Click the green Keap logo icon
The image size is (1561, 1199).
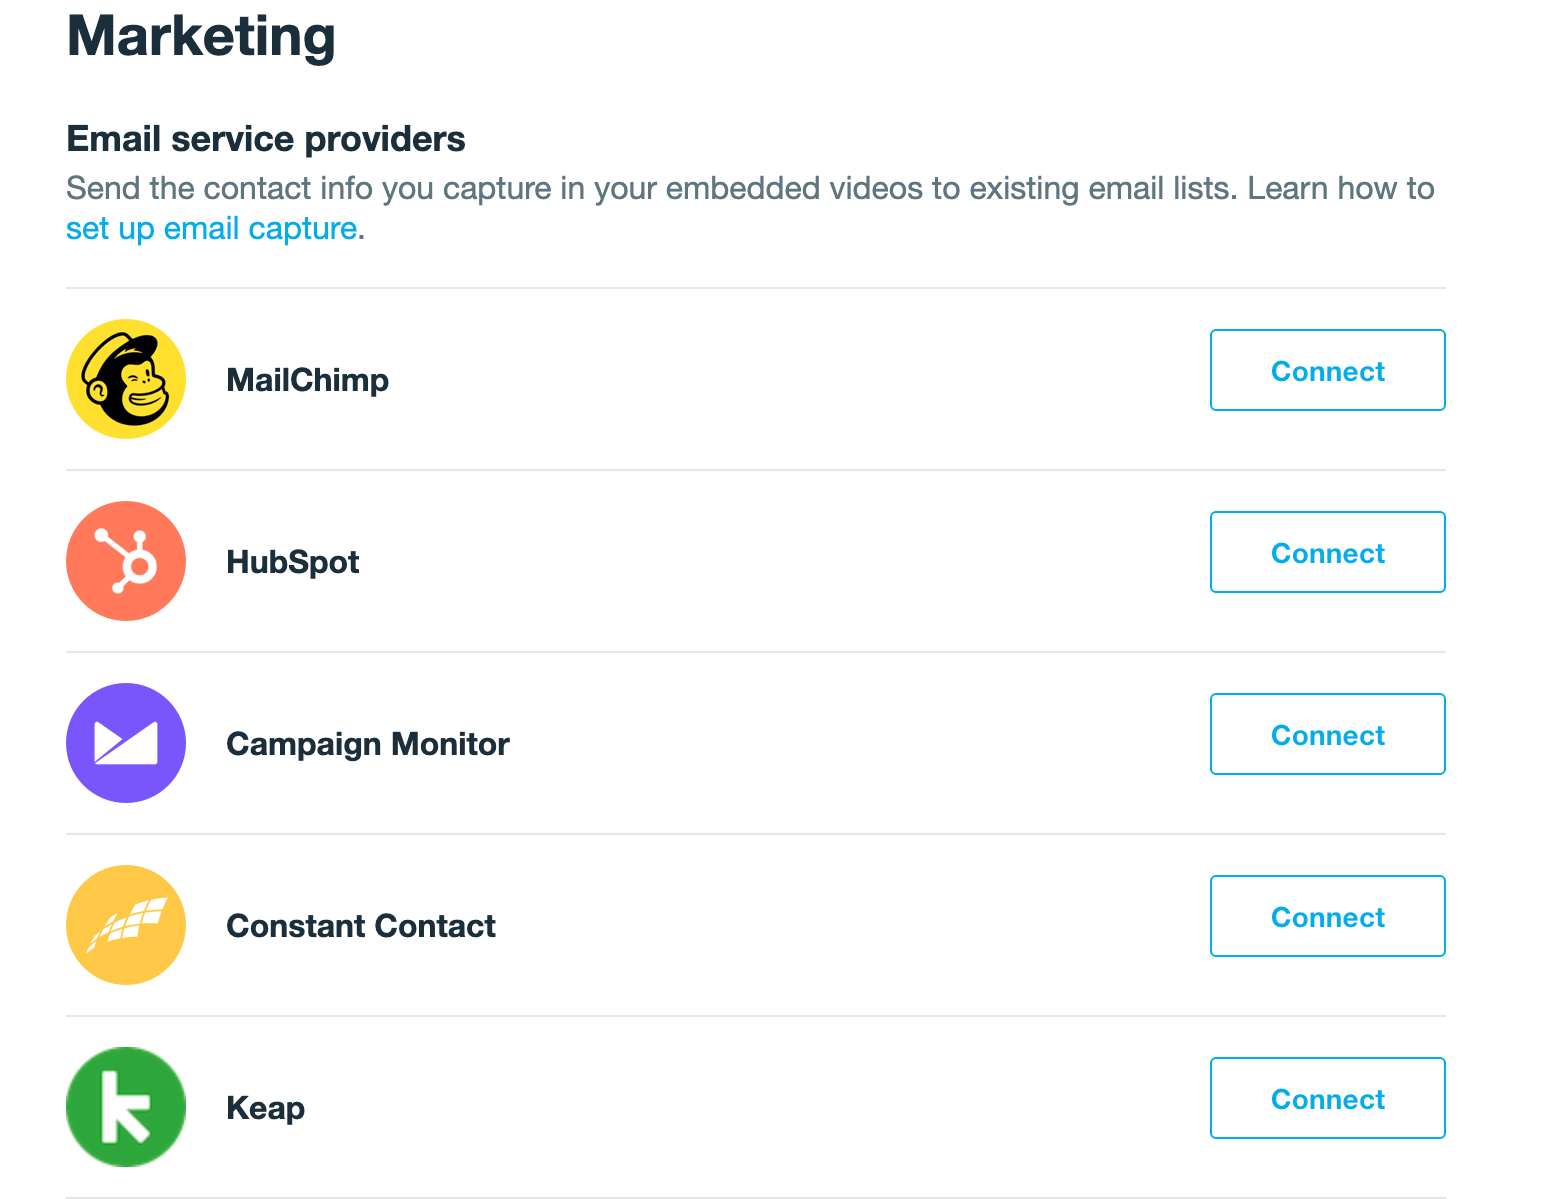pyautogui.click(x=126, y=1107)
